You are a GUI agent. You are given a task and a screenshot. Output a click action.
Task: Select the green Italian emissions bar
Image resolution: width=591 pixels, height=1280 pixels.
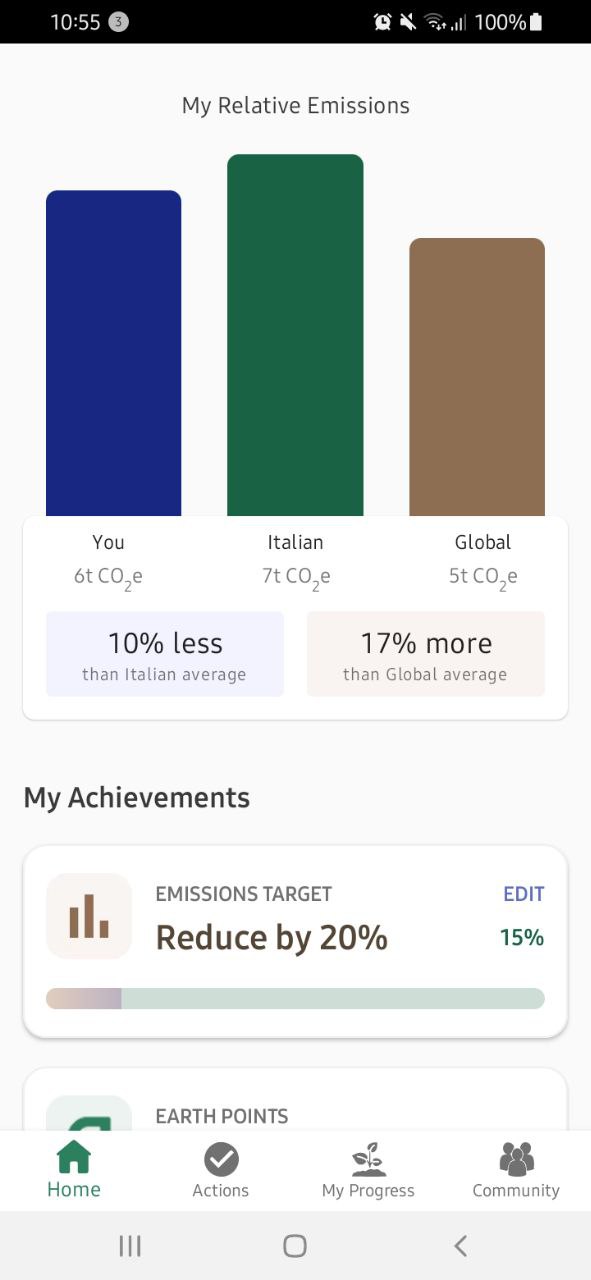click(x=295, y=335)
